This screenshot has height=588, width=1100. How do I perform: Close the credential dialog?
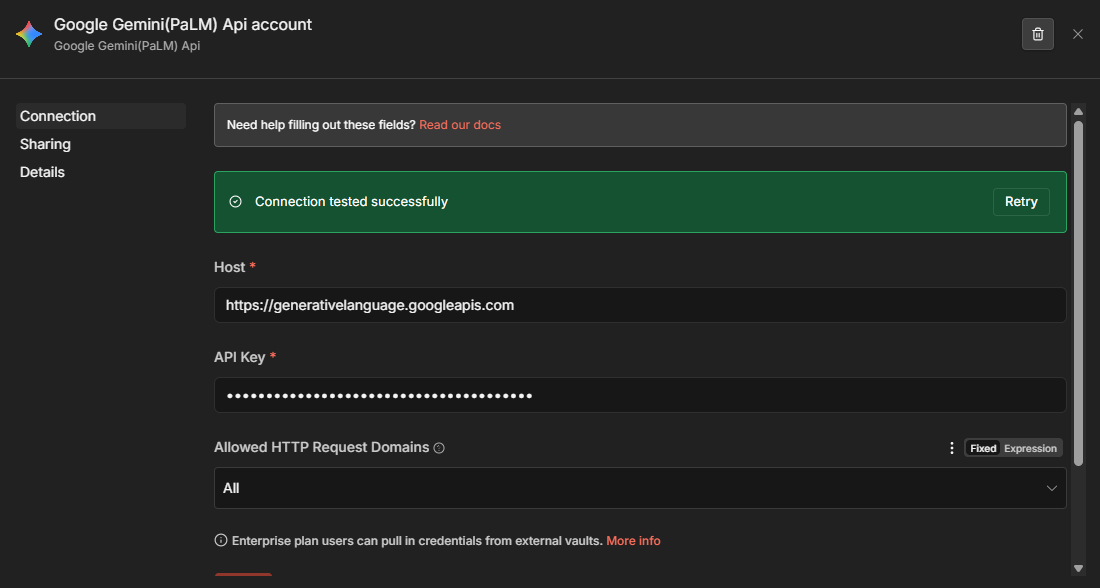(1078, 34)
